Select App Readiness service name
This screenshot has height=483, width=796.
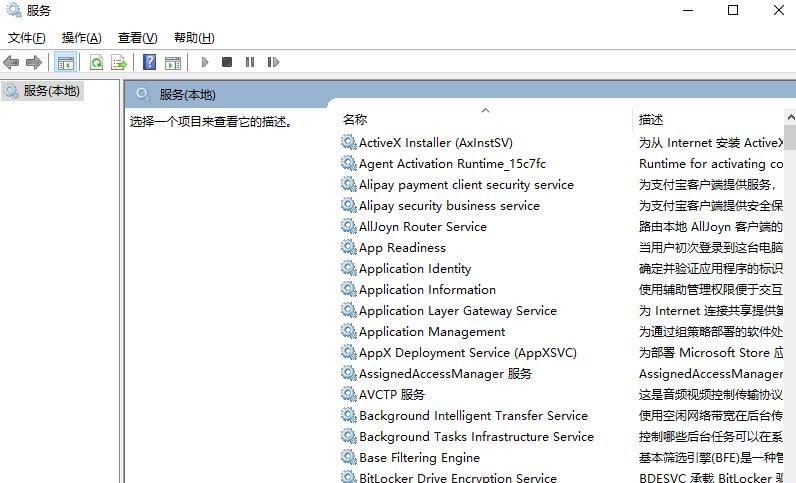pos(402,248)
